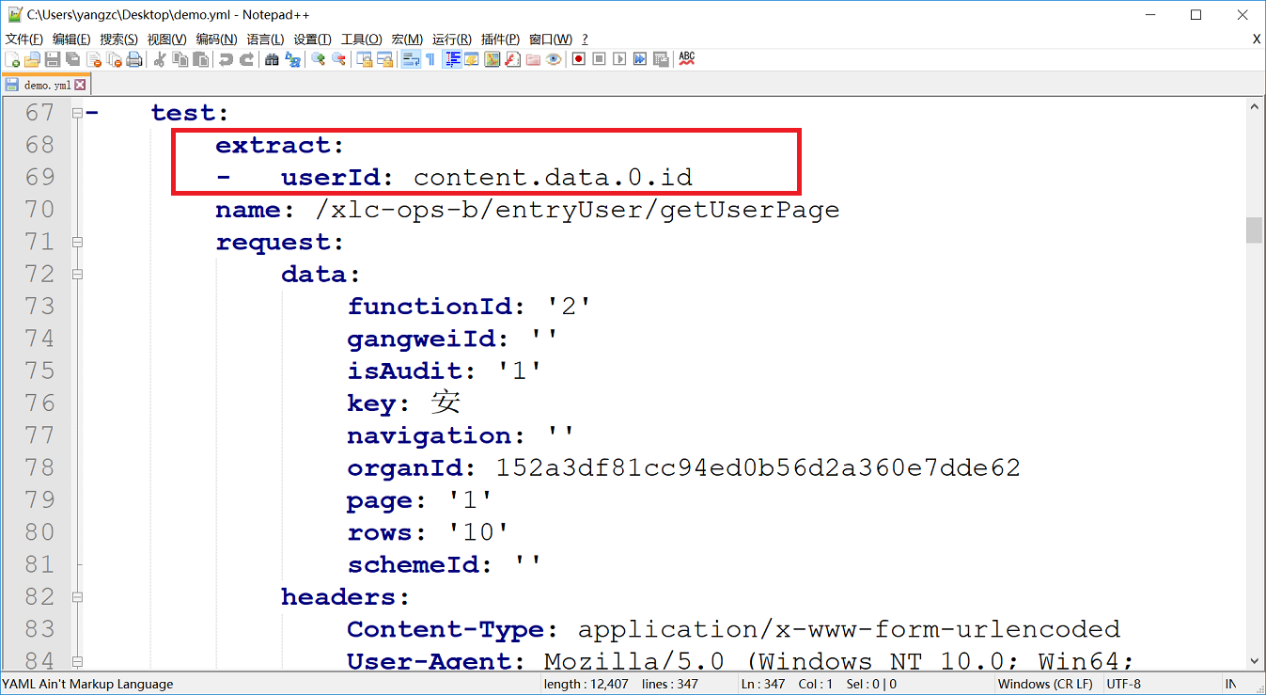Toggle the indent guide toolbar button
The image size is (1266, 695).
[452, 60]
